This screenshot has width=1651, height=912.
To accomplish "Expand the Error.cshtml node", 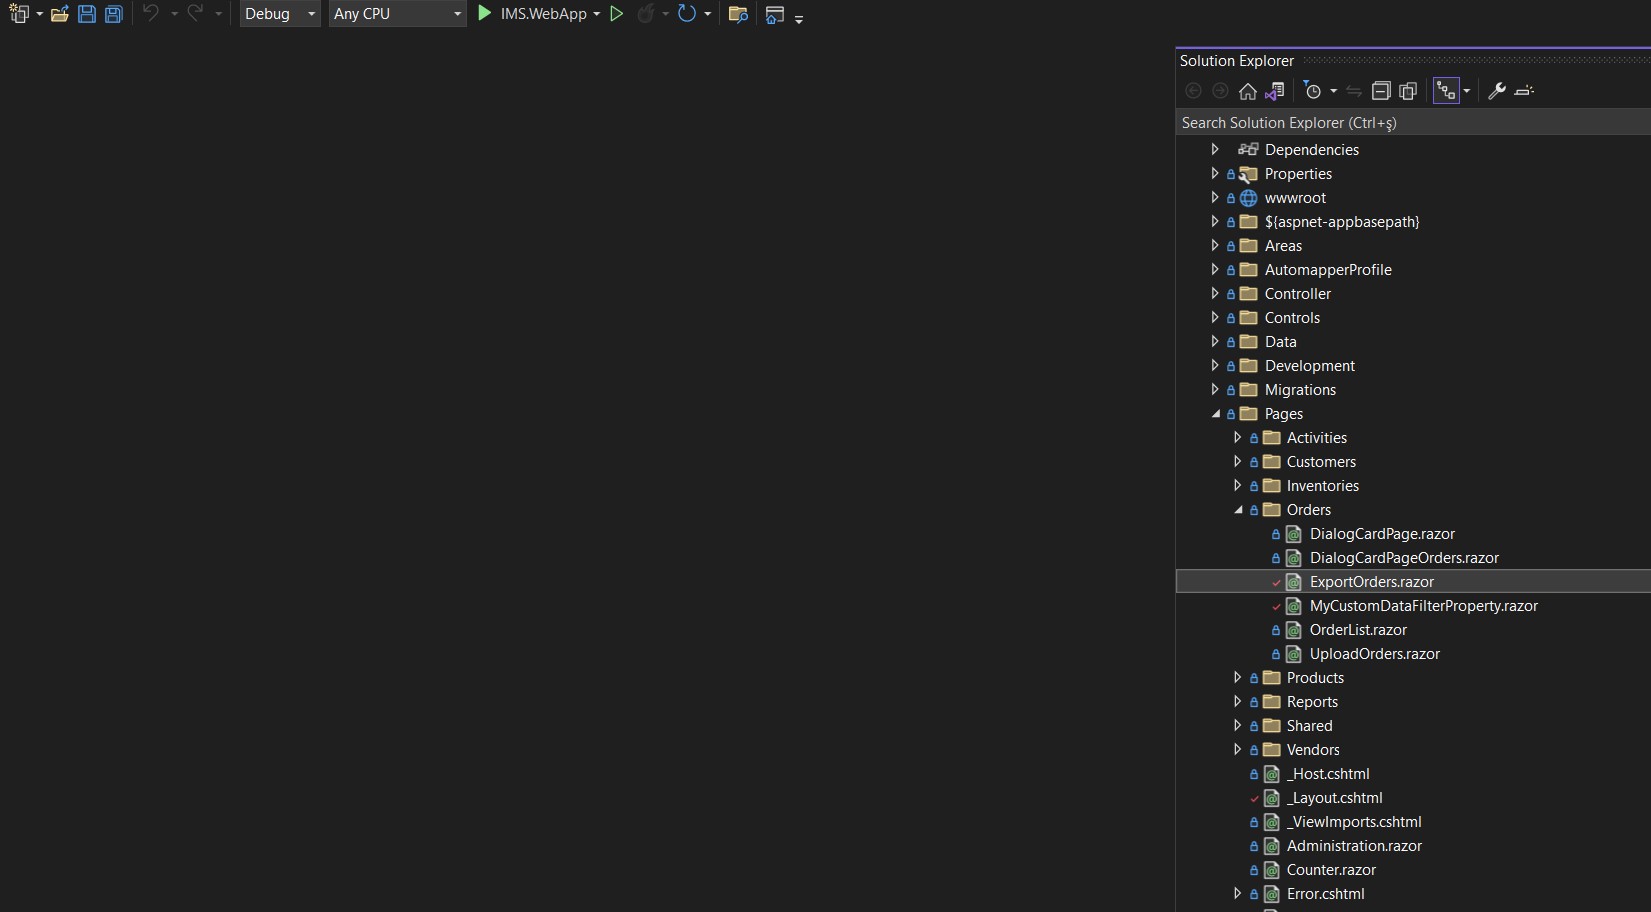I will [1238, 893].
